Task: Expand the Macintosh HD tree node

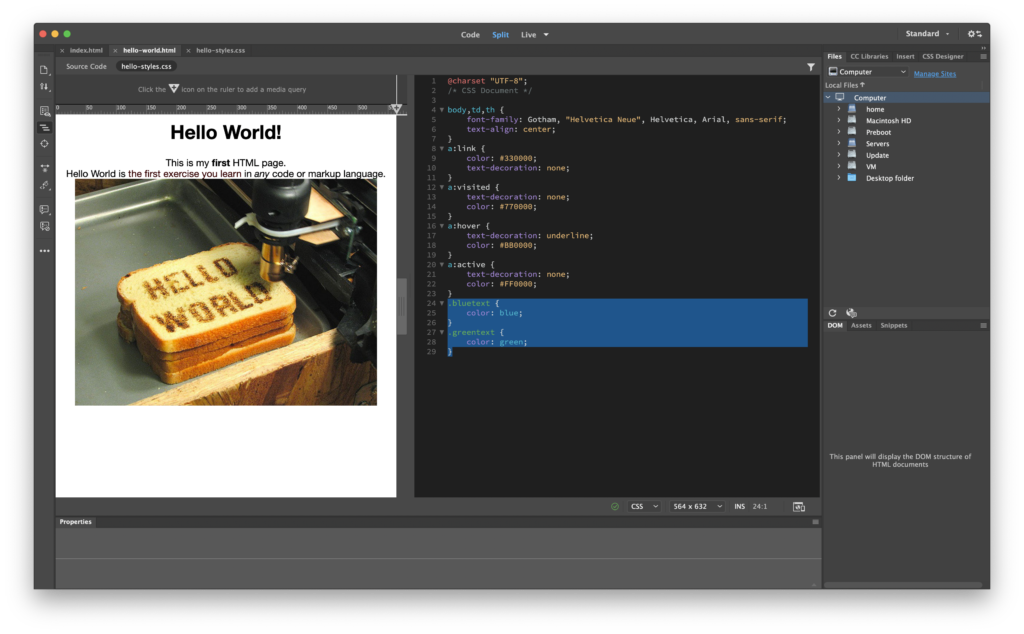Action: 839,121
